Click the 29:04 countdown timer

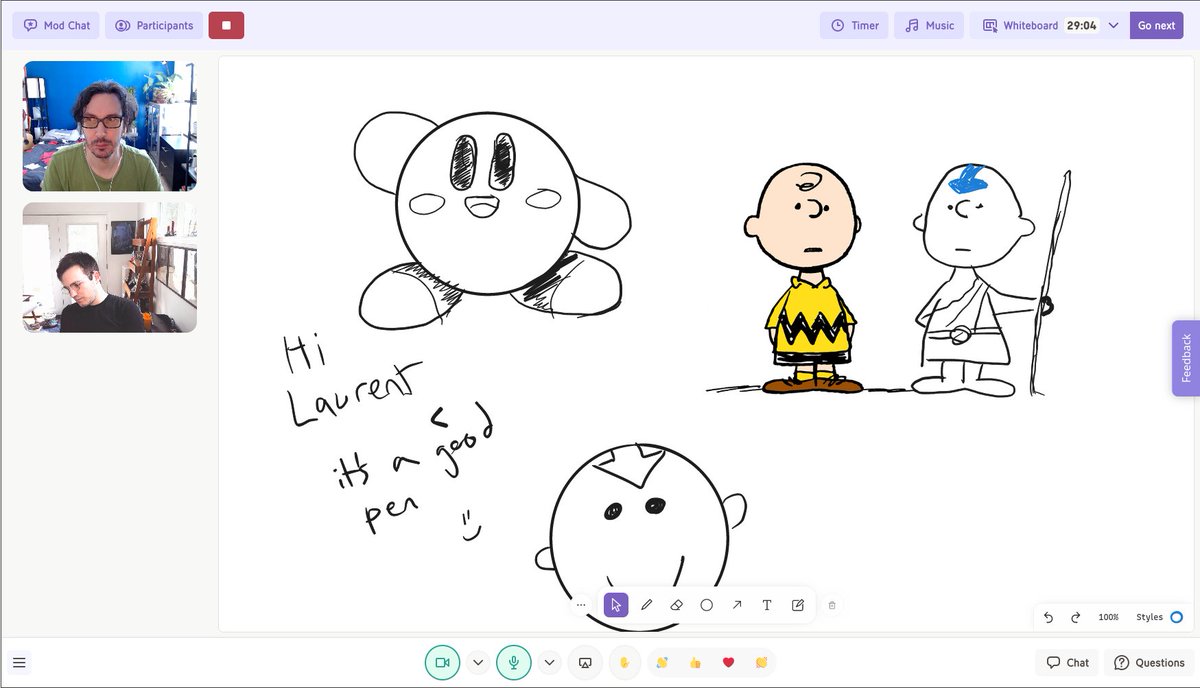[1081, 26]
